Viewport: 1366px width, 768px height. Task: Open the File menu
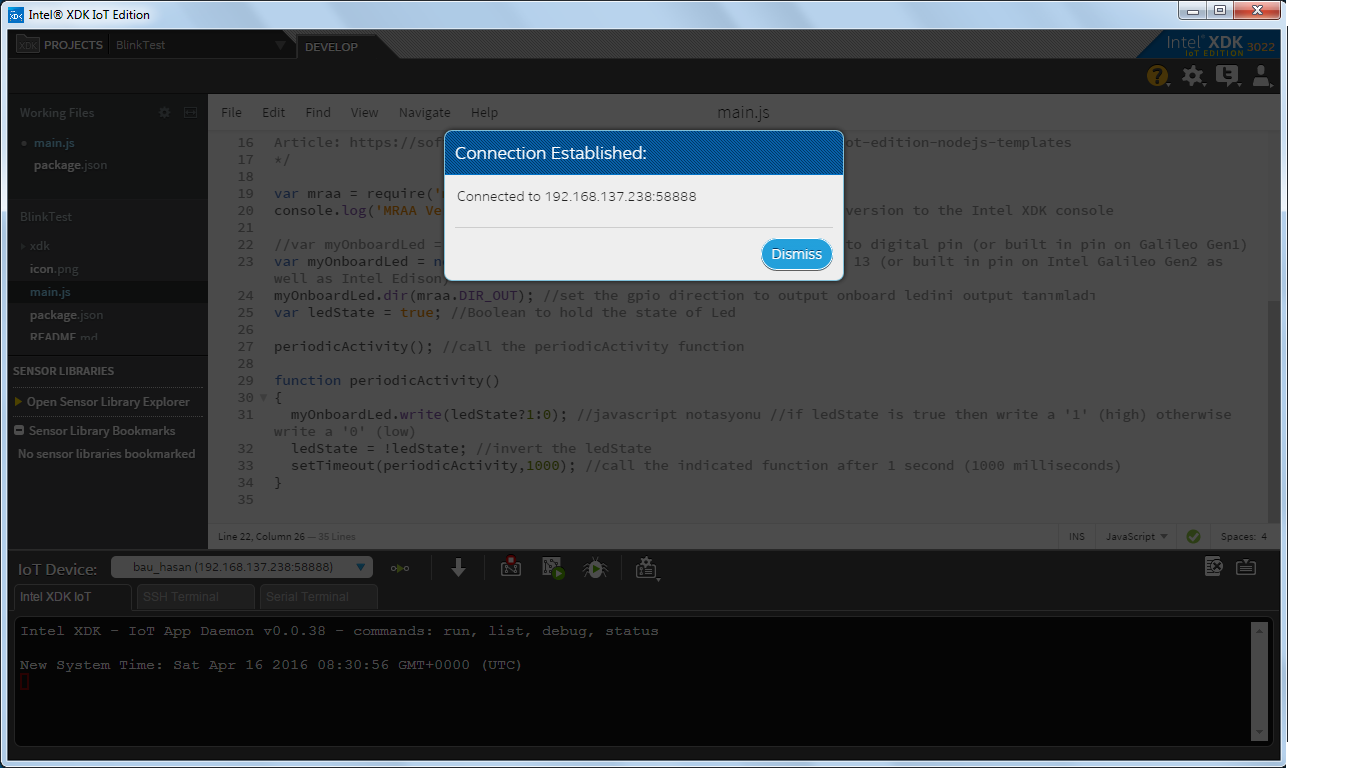231,113
